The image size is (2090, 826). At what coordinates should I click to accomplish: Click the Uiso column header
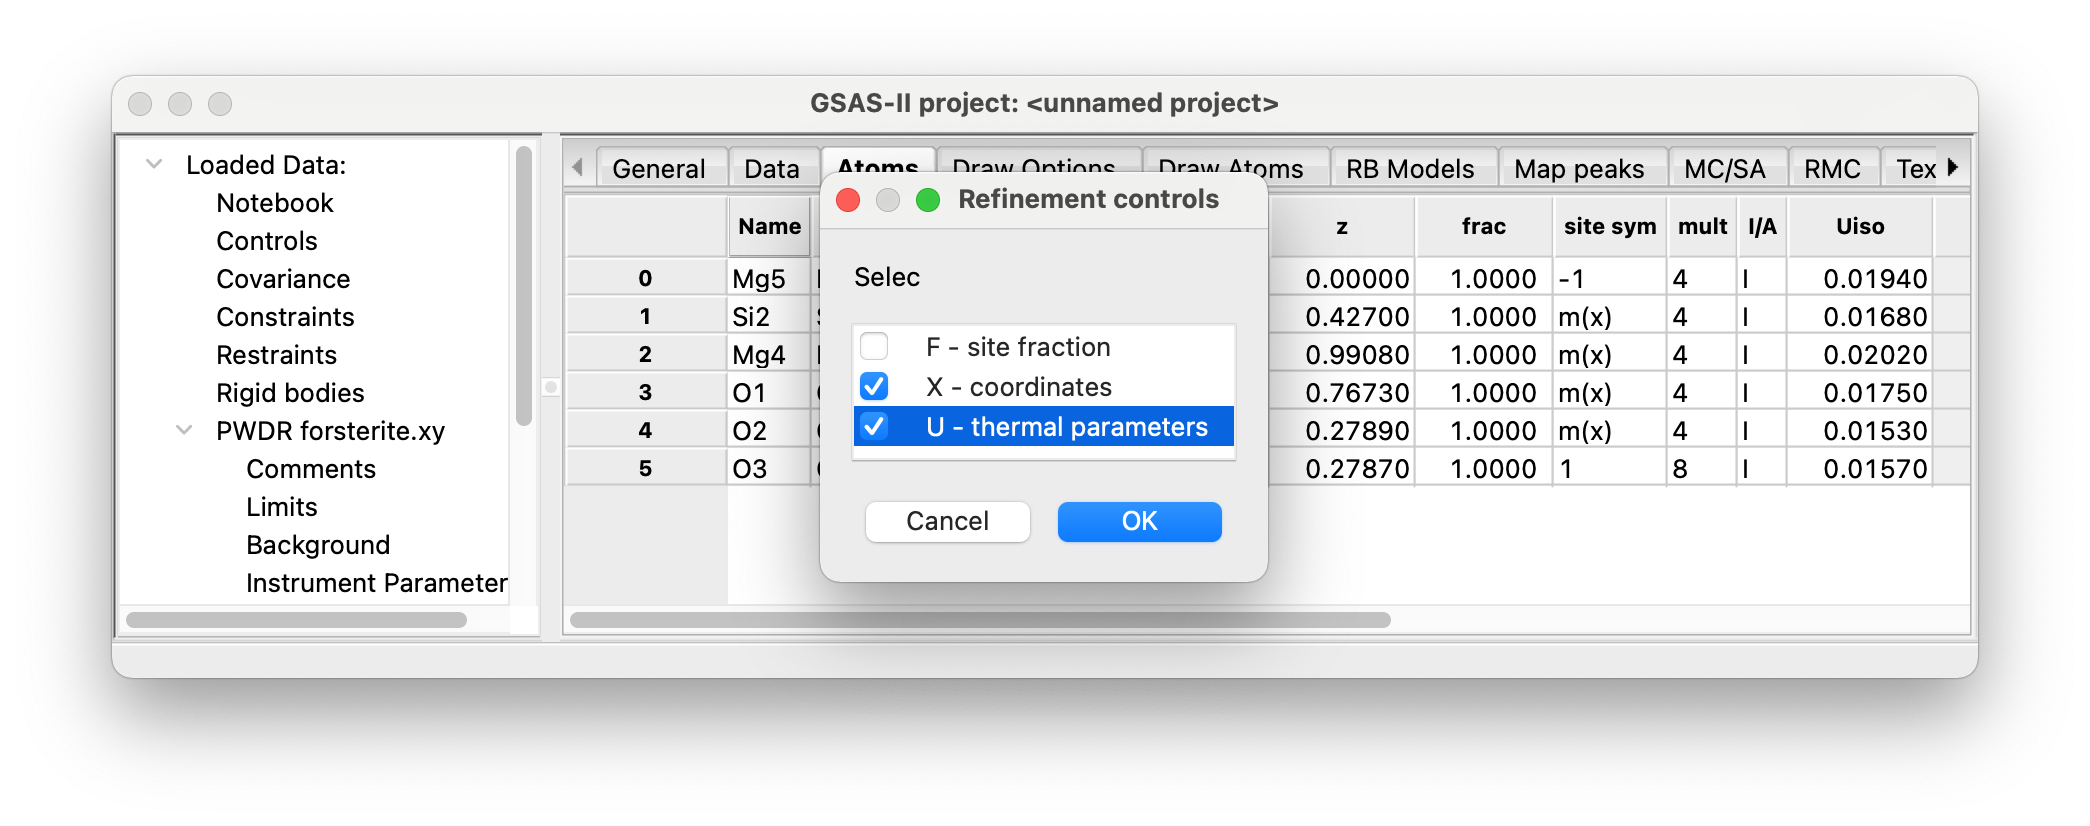pos(1859,227)
